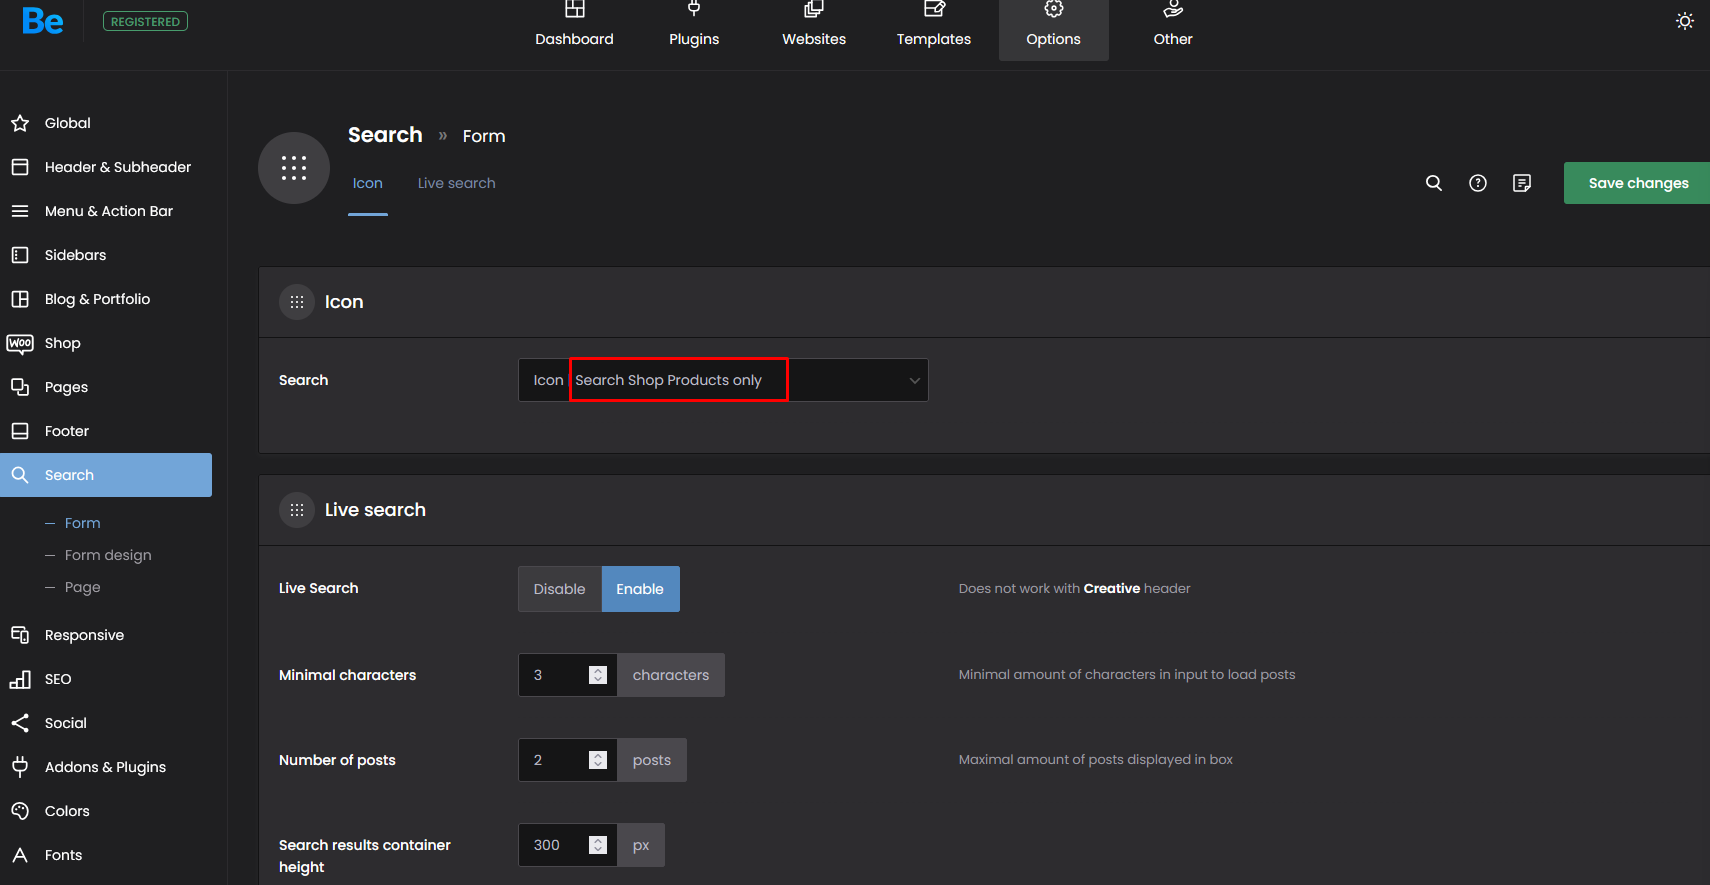The height and width of the screenshot is (885, 1710).
Task: Open the Search type dropdown
Action: point(723,380)
